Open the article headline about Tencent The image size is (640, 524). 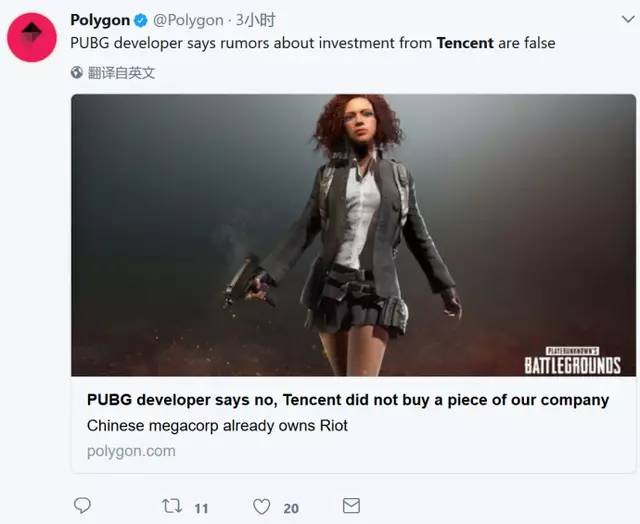(348, 400)
